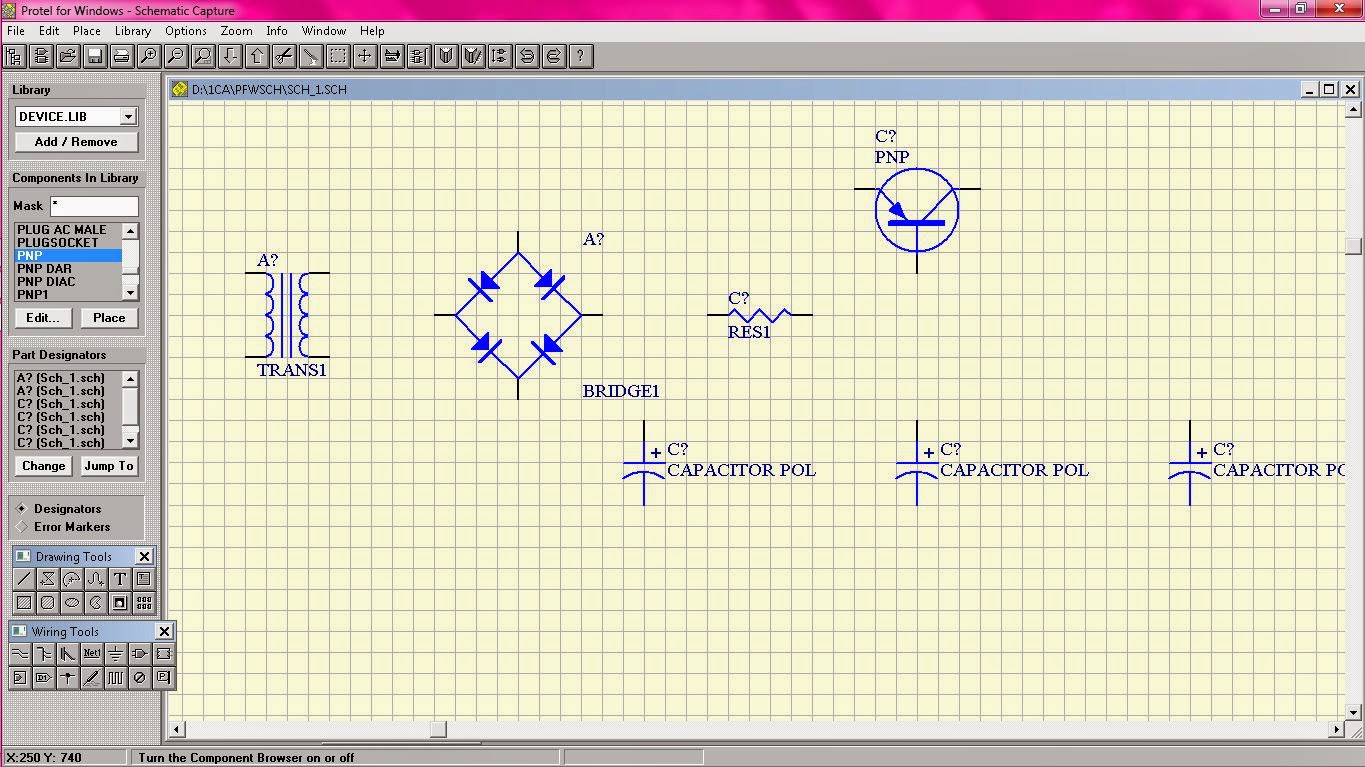Select the Line tool in Drawing Tools

point(24,578)
